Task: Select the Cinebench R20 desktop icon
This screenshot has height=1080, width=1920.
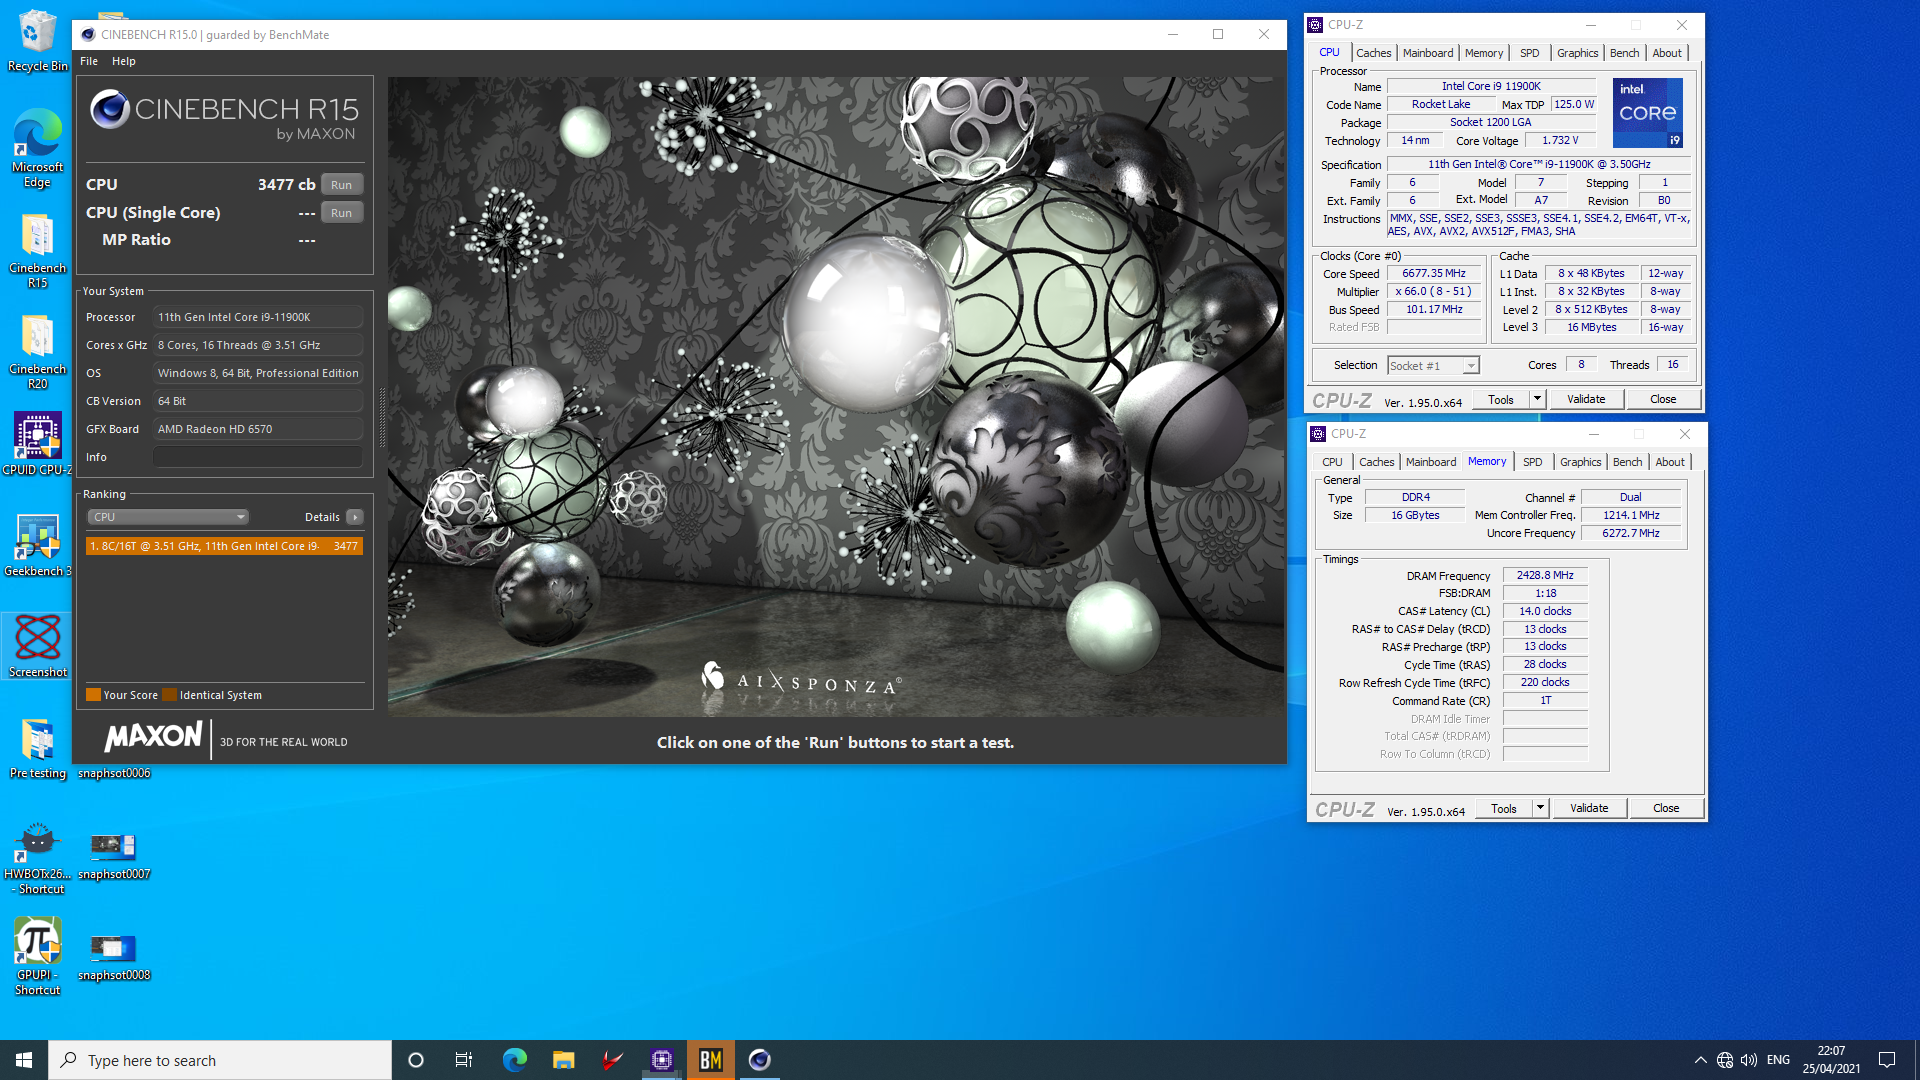Action: coord(37,352)
